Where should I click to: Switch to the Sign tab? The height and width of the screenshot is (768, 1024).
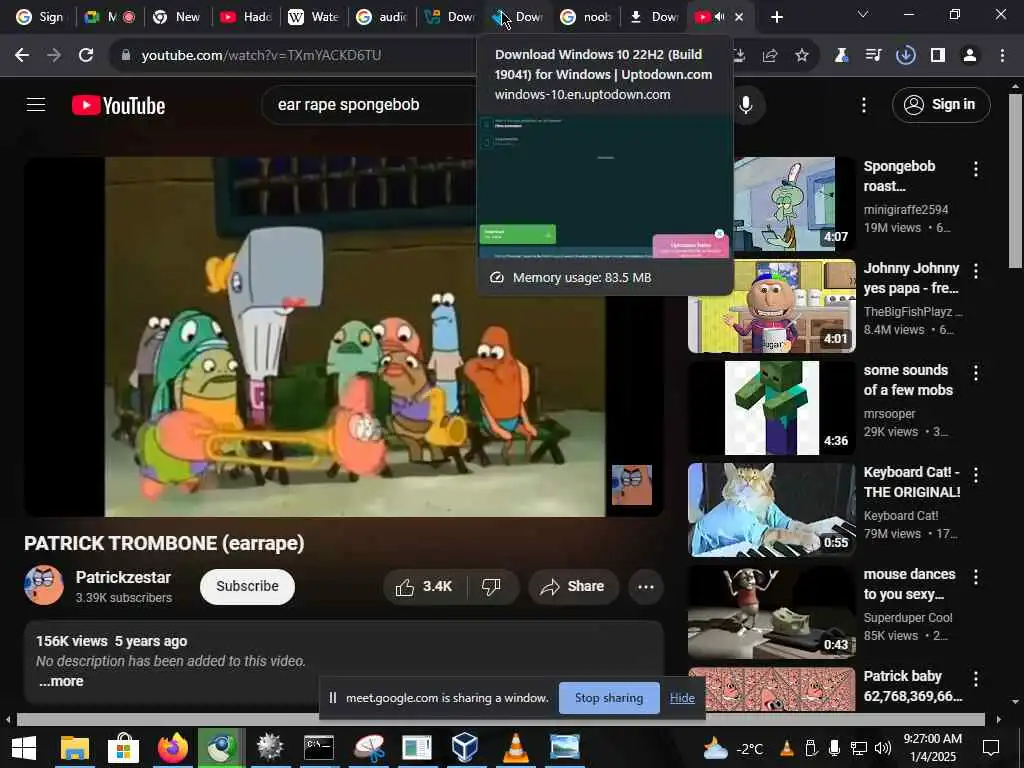pos(40,17)
